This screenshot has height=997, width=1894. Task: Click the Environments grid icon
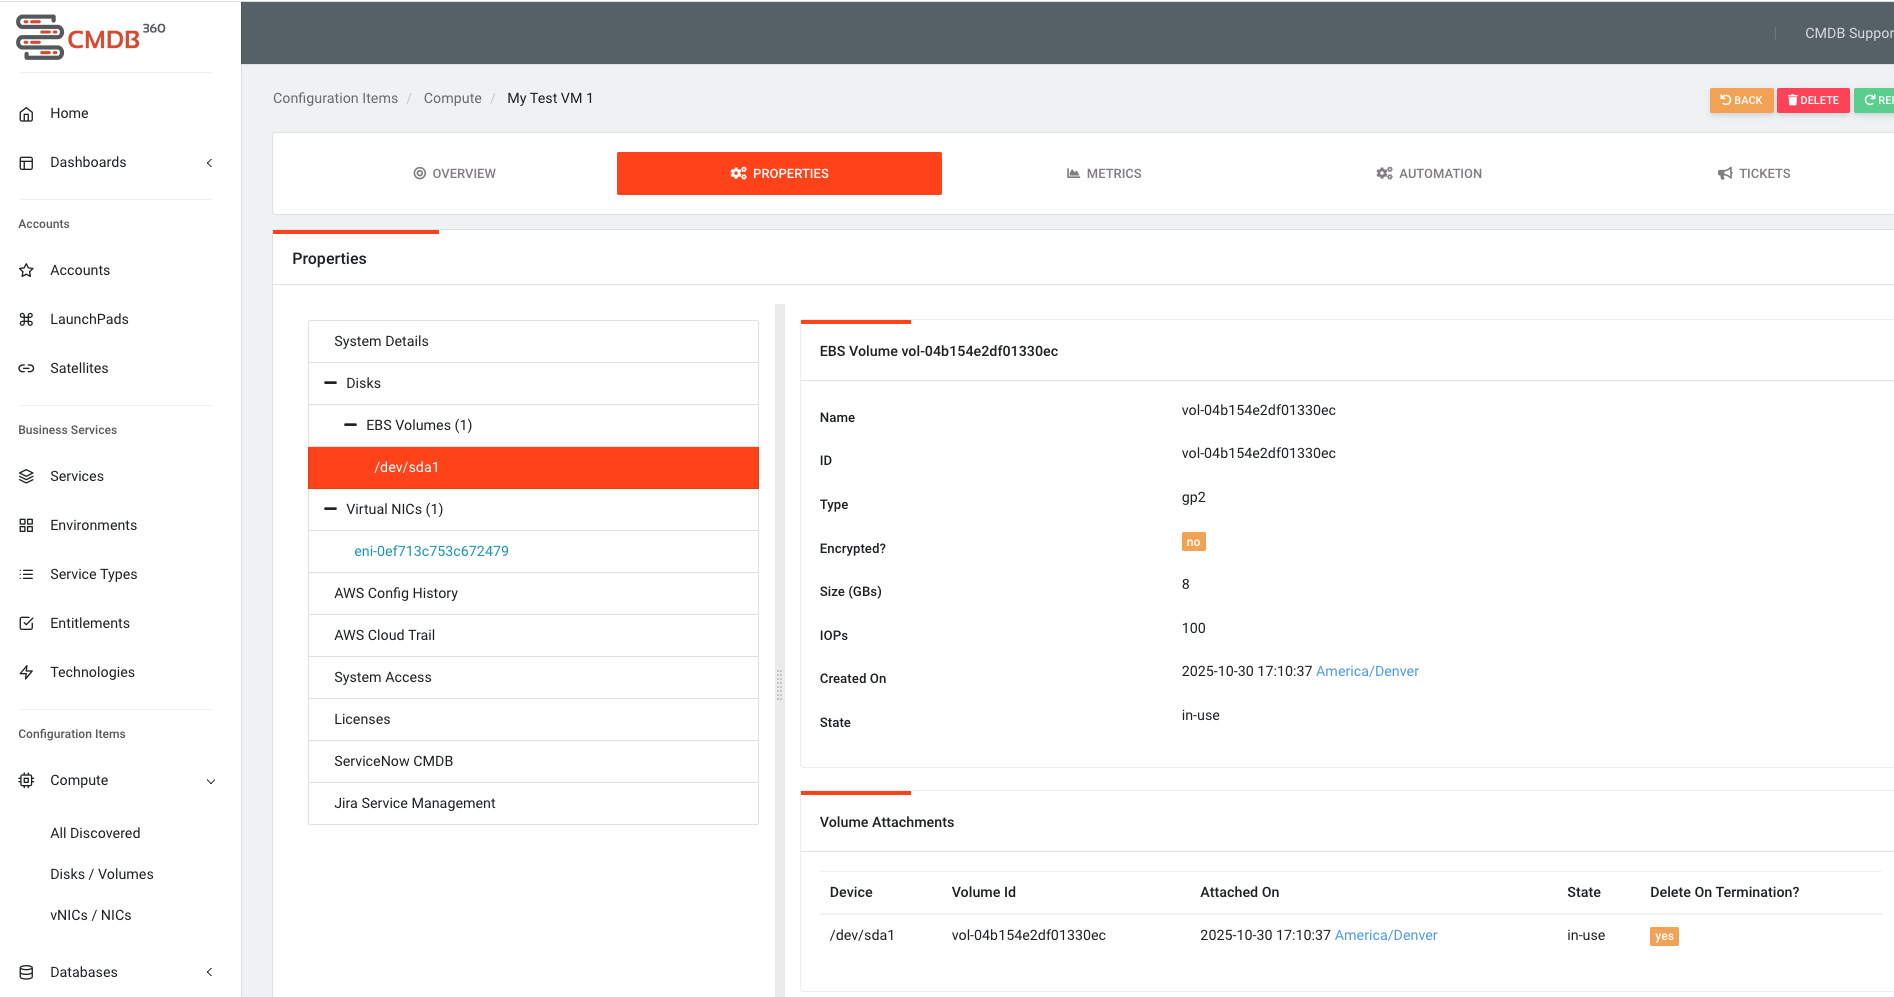(x=27, y=526)
